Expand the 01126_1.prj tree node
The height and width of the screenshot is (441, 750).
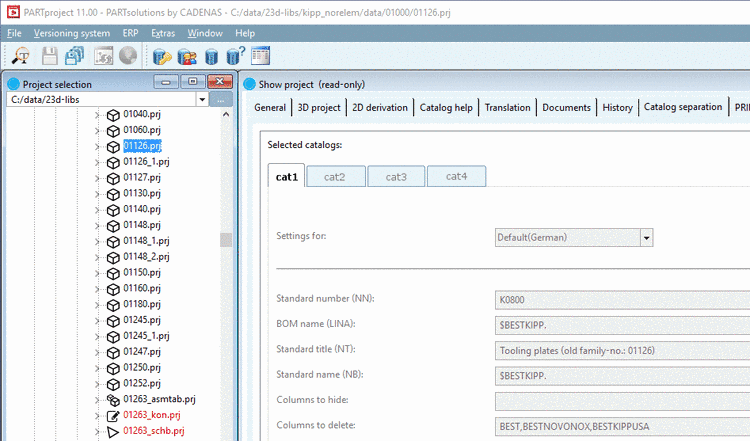pos(97,163)
